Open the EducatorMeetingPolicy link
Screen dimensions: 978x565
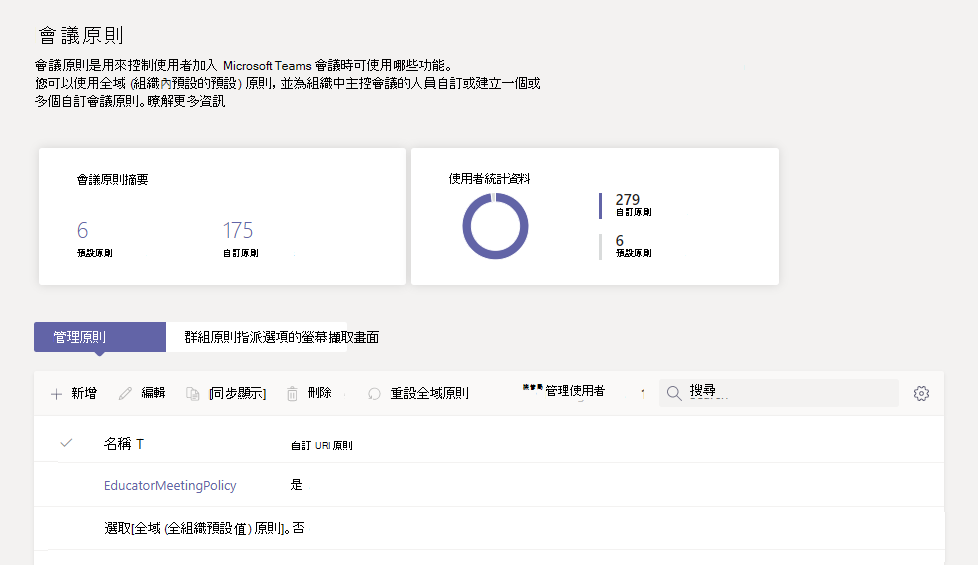tap(170, 485)
